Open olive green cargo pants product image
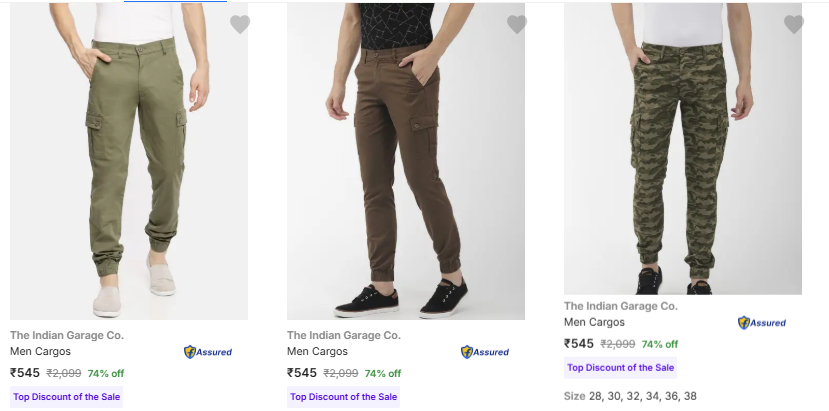 coord(129,160)
